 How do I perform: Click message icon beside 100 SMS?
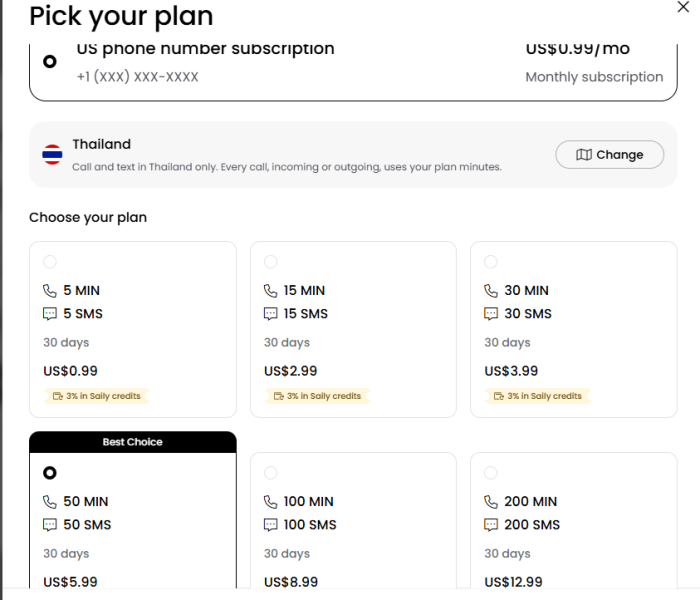click(x=270, y=525)
